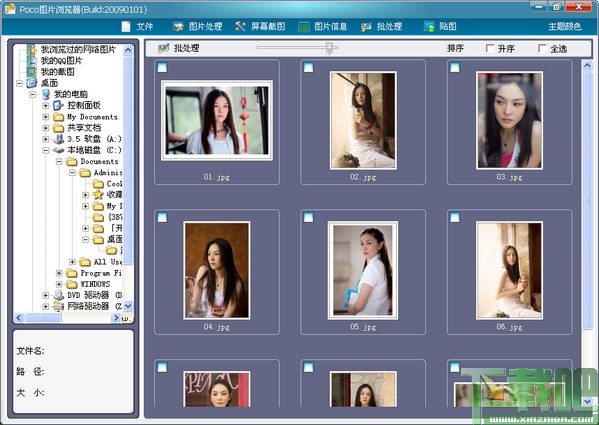Open the 03.jpg thumbnail

(509, 120)
